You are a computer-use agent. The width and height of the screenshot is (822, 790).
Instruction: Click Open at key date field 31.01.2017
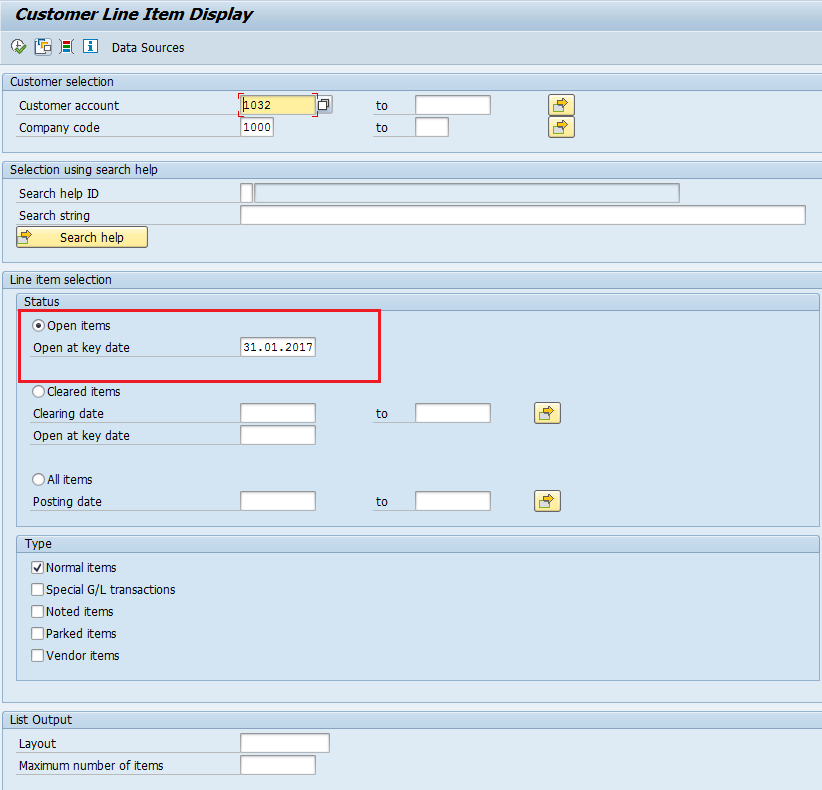[278, 347]
